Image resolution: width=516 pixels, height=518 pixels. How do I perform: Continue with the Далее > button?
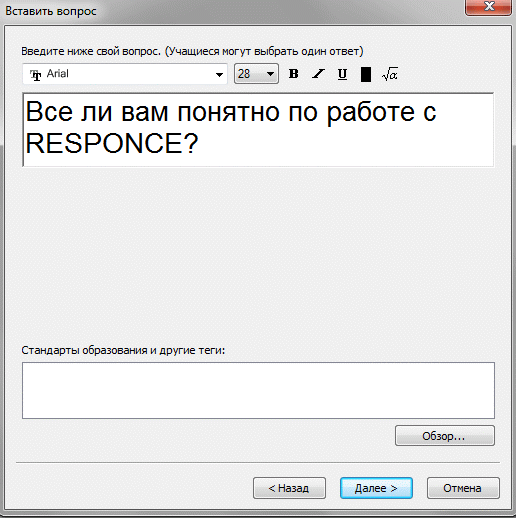(x=376, y=488)
